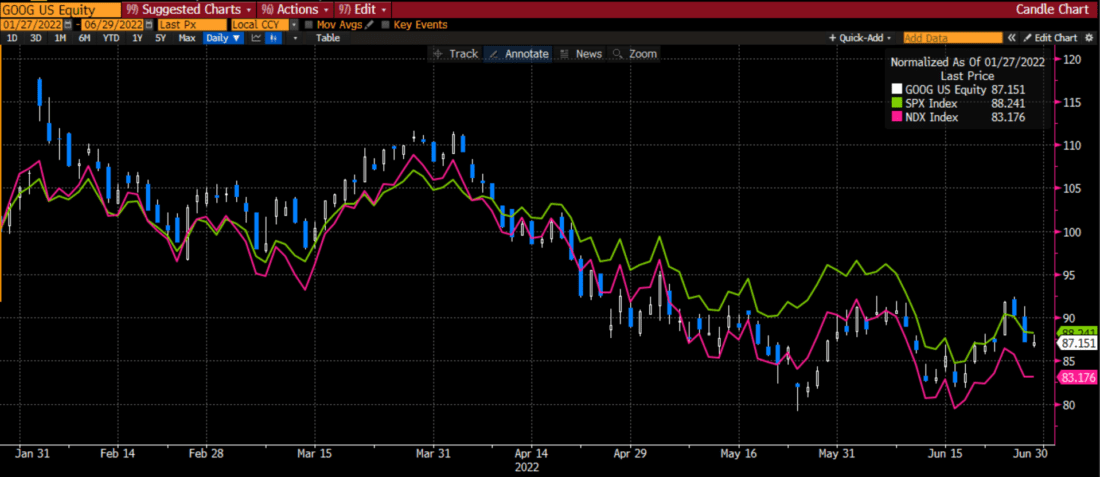This screenshot has width=1100, height=477.
Task: Click the 06/29/2022 end date field
Action: point(114,25)
